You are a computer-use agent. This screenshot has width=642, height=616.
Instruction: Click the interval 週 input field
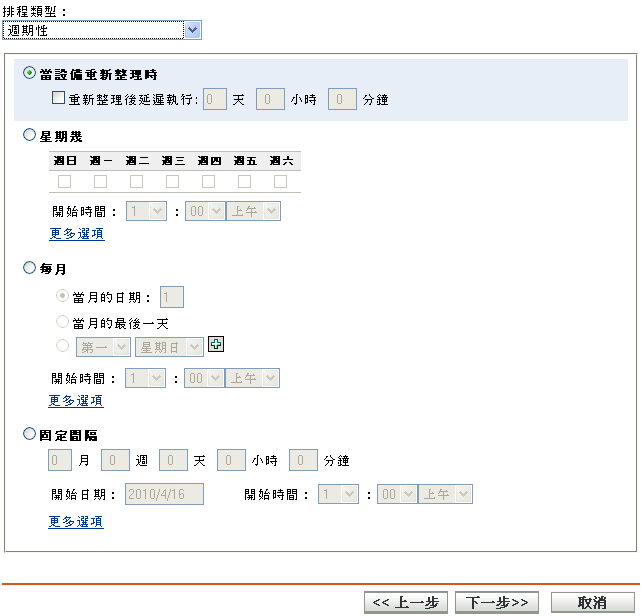coord(115,460)
